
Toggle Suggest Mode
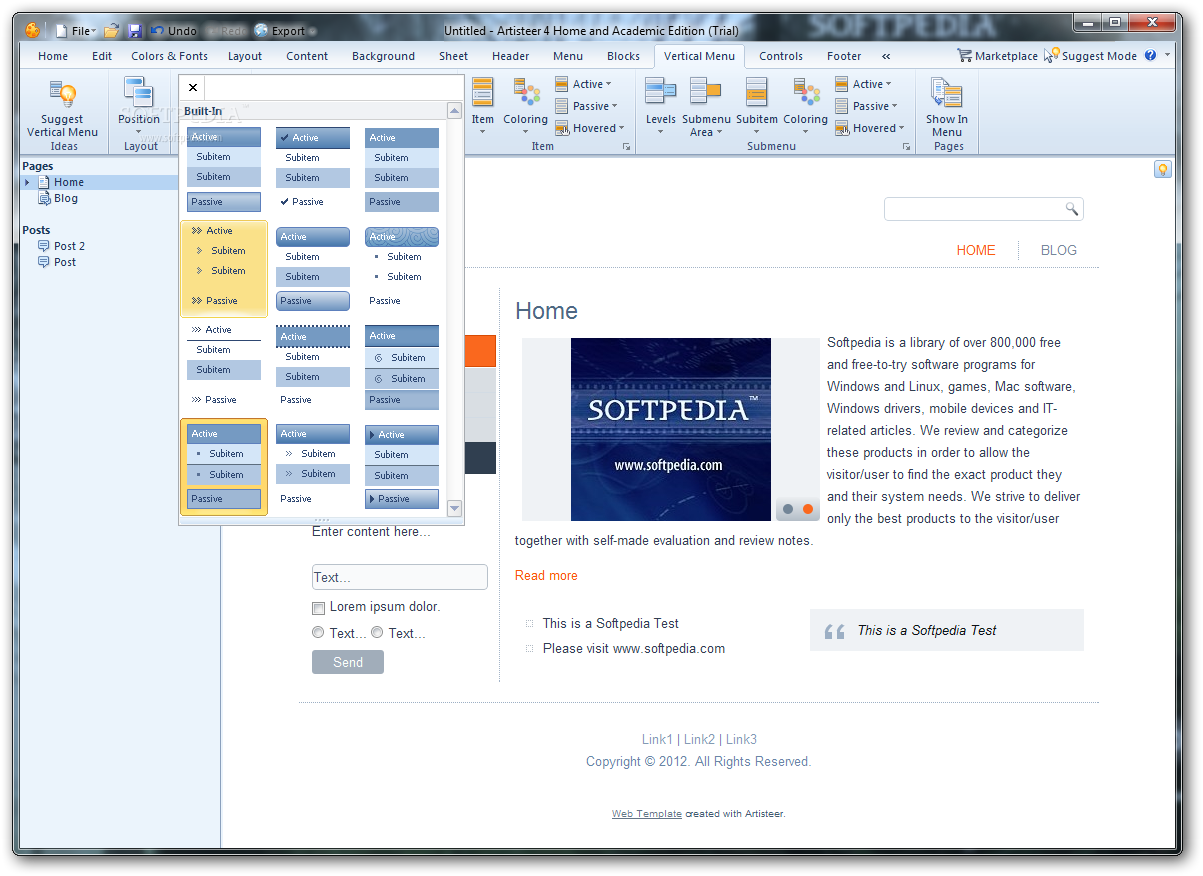tap(1090, 56)
